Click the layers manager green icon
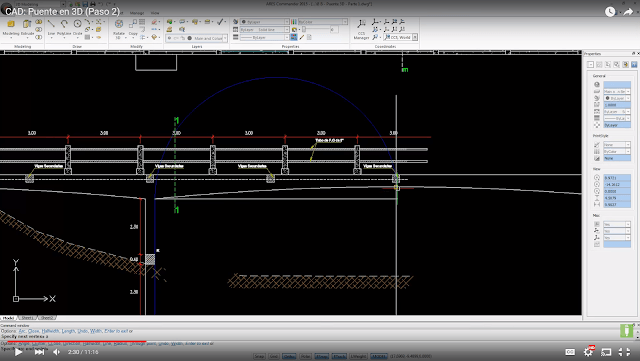This screenshot has height=361, width=640. point(169,22)
